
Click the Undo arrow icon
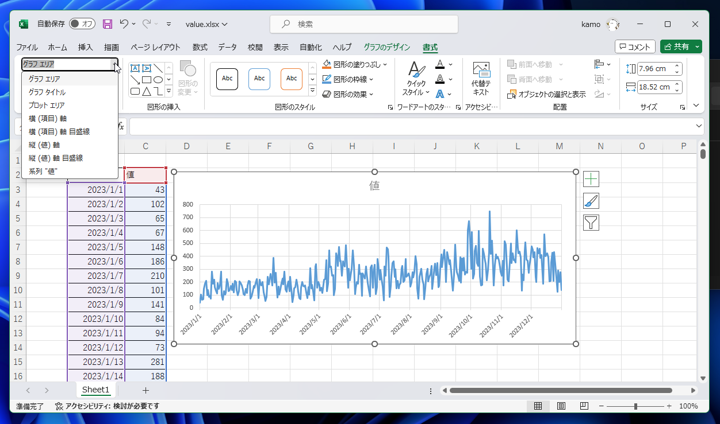[x=125, y=24]
